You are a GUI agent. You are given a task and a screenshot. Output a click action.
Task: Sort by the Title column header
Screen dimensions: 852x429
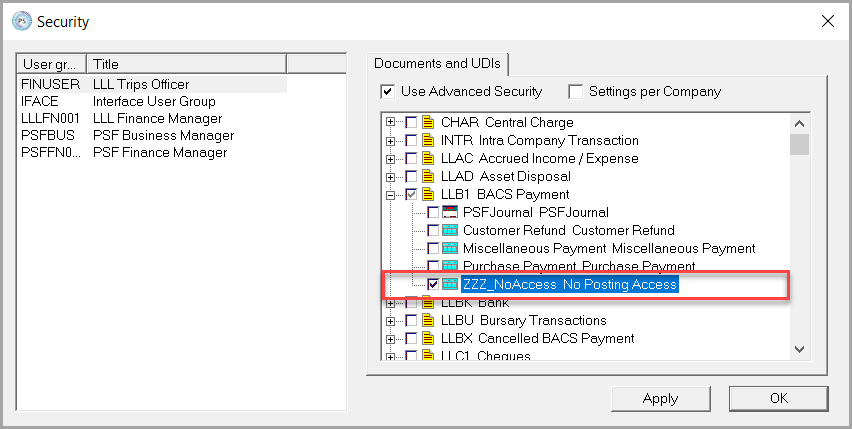(x=186, y=64)
